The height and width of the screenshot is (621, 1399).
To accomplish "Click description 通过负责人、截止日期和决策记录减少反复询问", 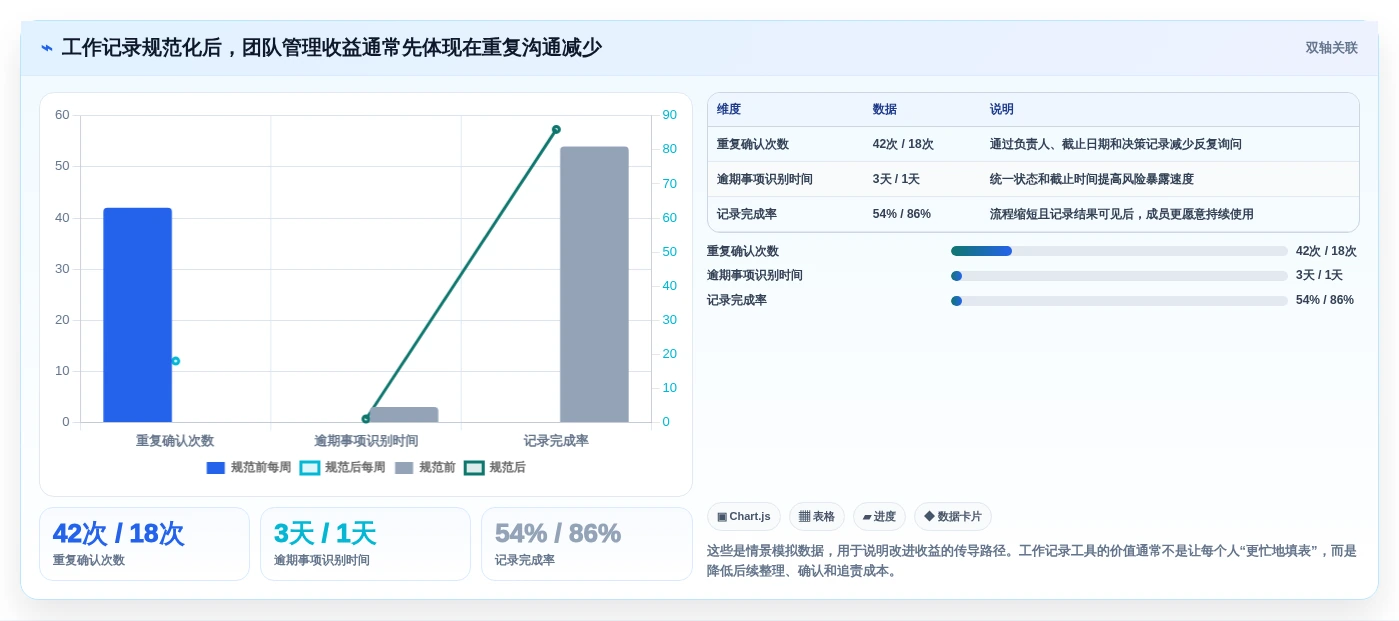I will coord(1116,144).
